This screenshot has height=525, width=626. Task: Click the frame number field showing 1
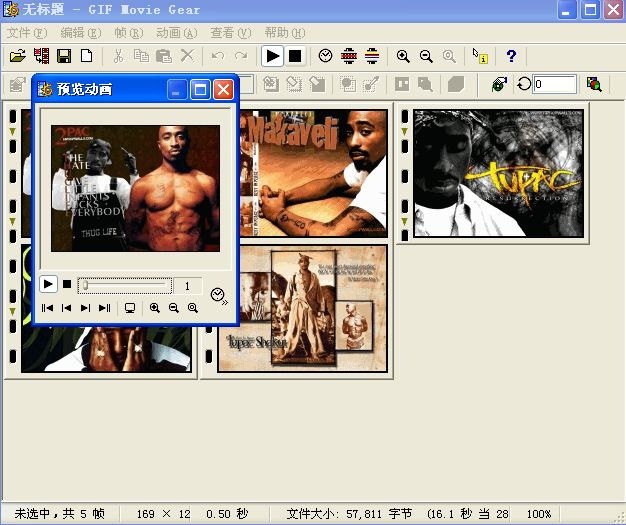pyautogui.click(x=187, y=285)
